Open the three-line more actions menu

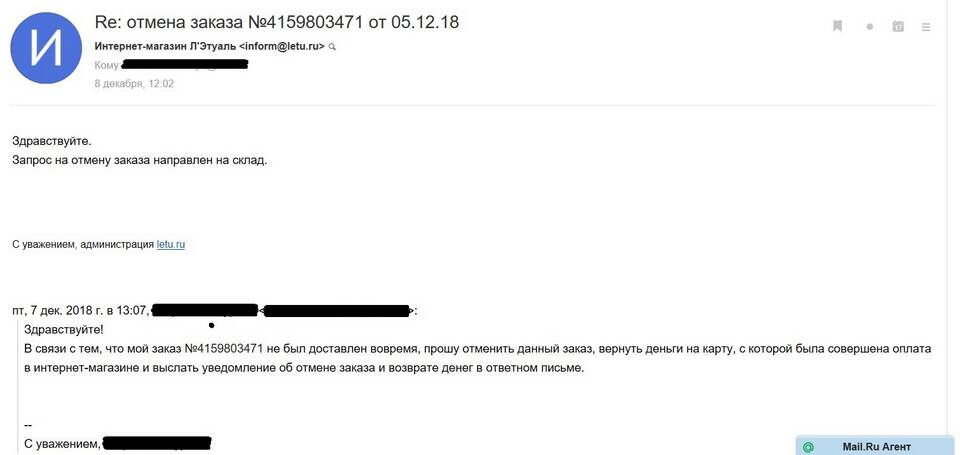[x=927, y=27]
